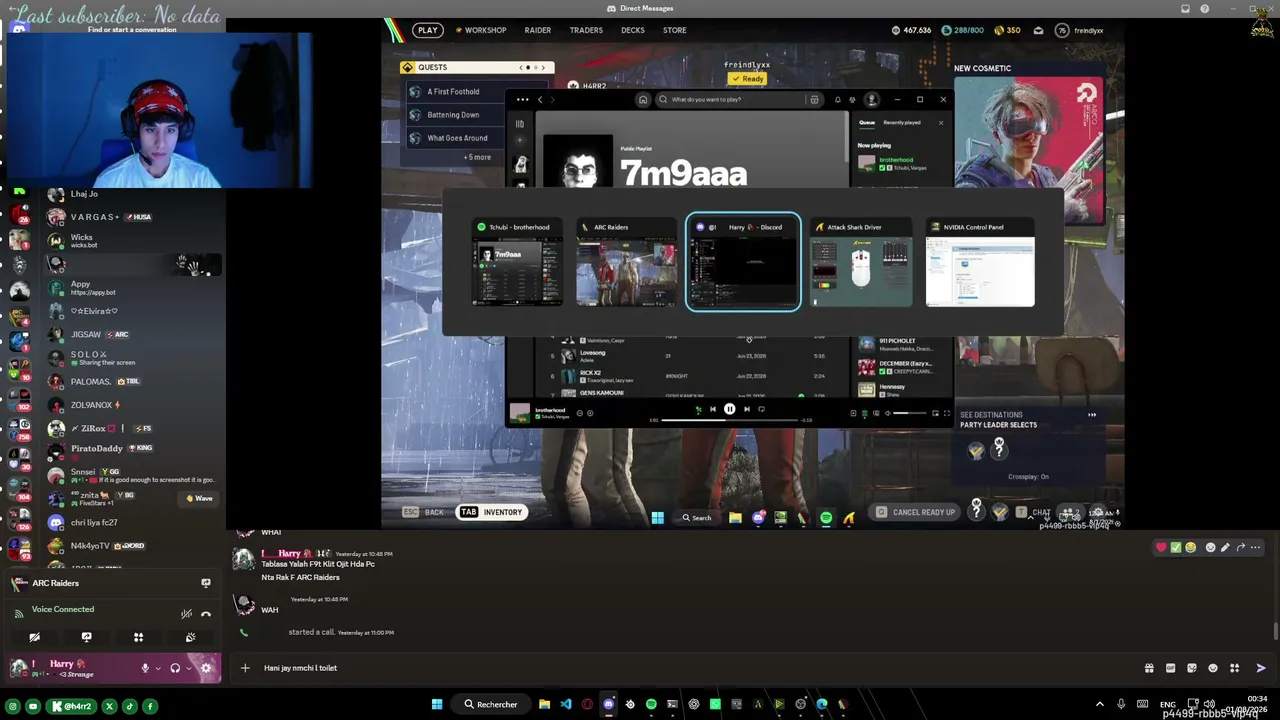Skip to the next Spotify track

tap(746, 409)
